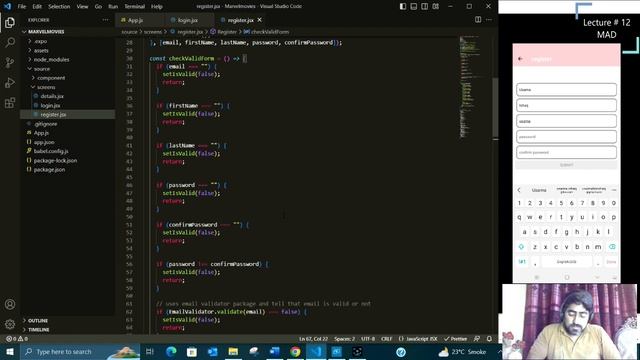Viewport: 640px width, 360px height.
Task: Toggle panel layout icon in title bar
Action: [x=413, y=7]
